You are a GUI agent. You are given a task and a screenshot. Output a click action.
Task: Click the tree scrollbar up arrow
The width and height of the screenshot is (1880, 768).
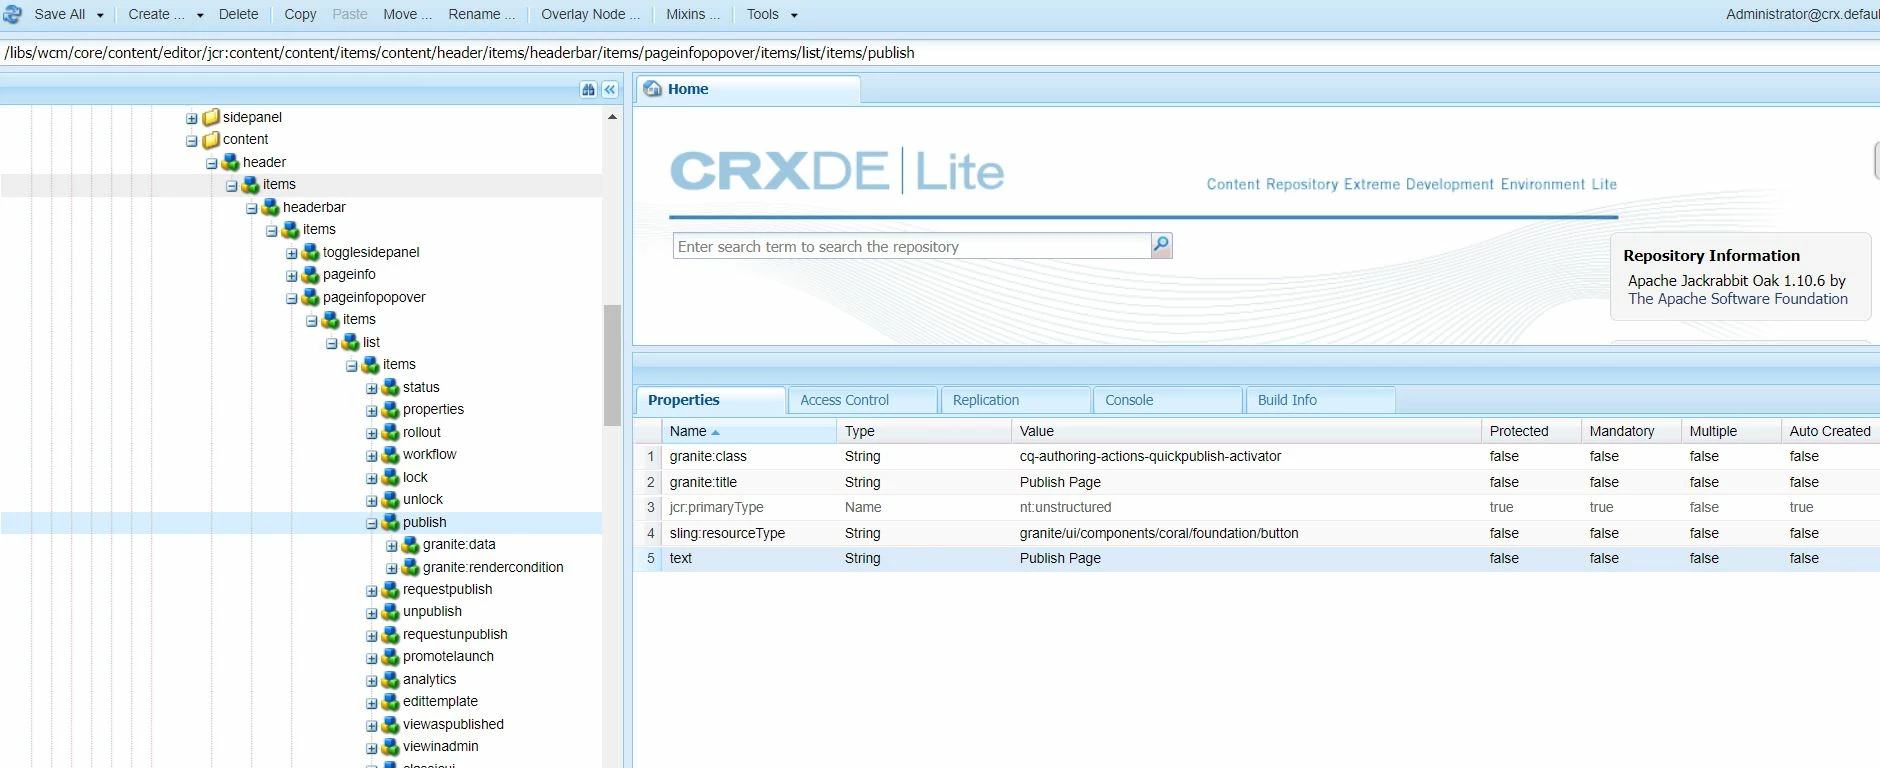[x=612, y=117]
